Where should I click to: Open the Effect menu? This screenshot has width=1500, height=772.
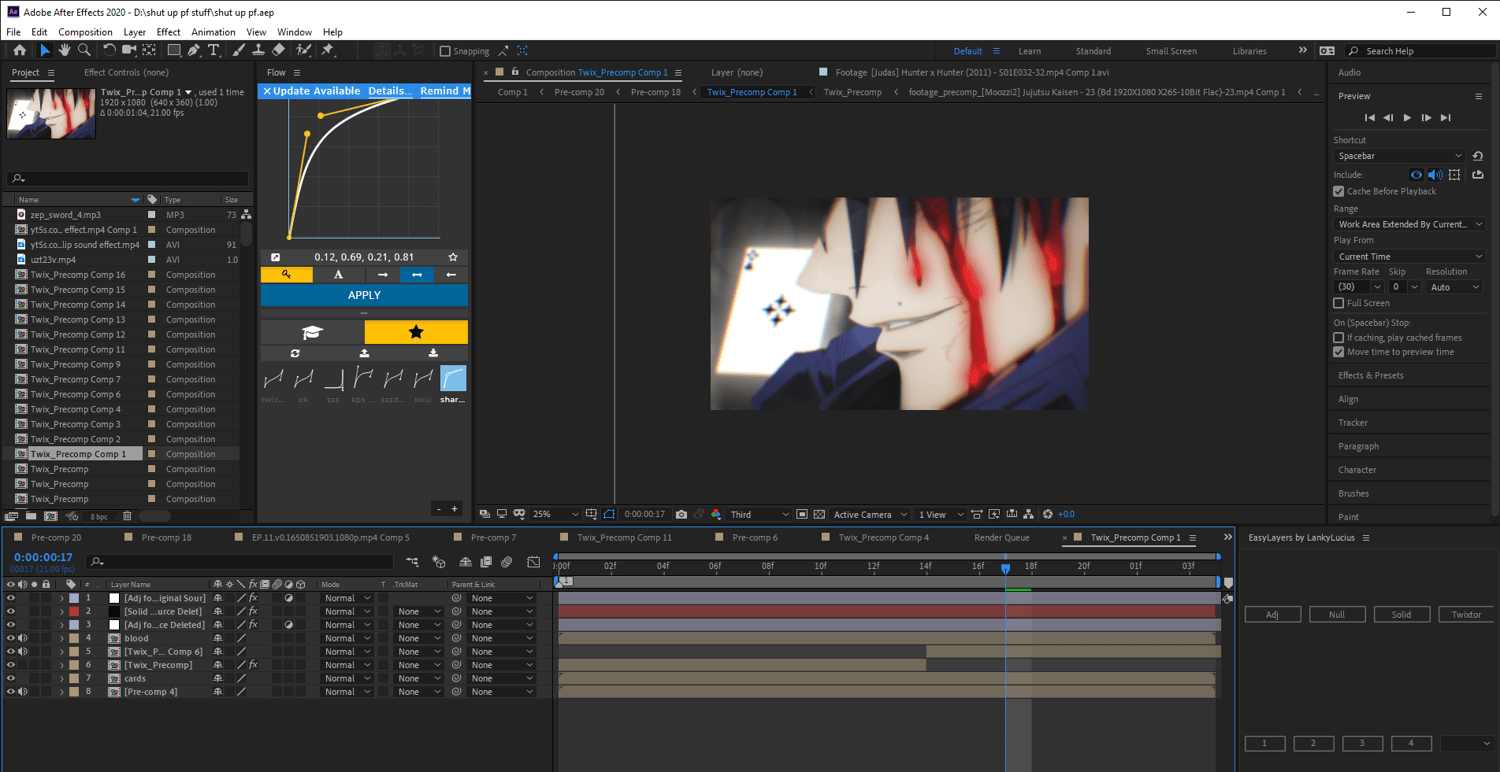(168, 32)
